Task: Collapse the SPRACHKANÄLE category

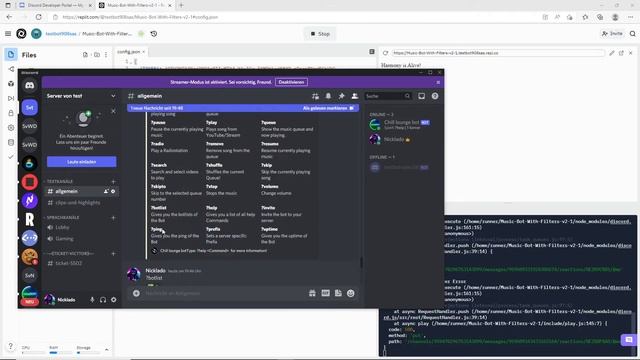Action: (62, 218)
